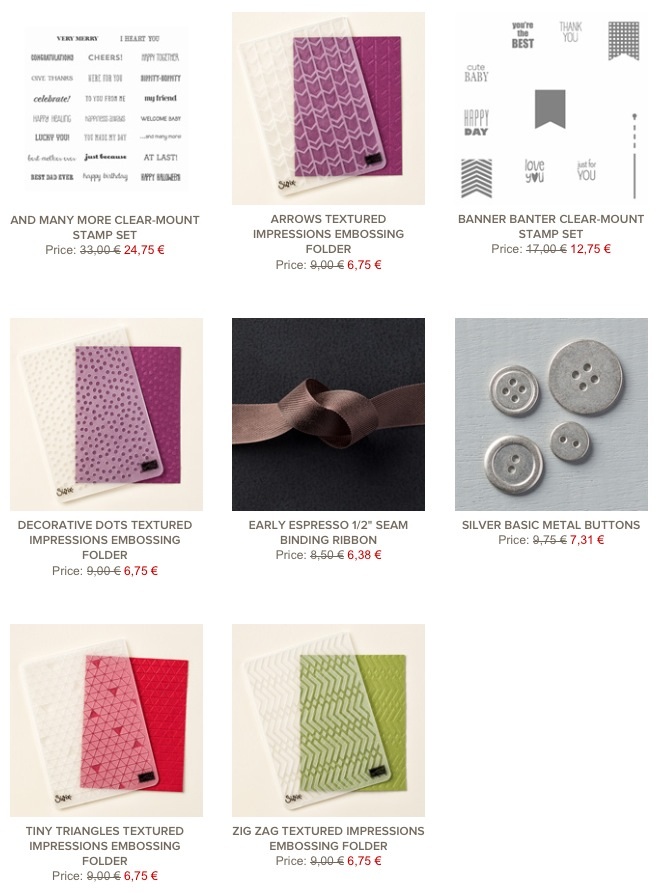Image resolution: width=656 pixels, height=893 pixels.
Task: Click the 7,31 € metal buttons price
Action: click(587, 540)
